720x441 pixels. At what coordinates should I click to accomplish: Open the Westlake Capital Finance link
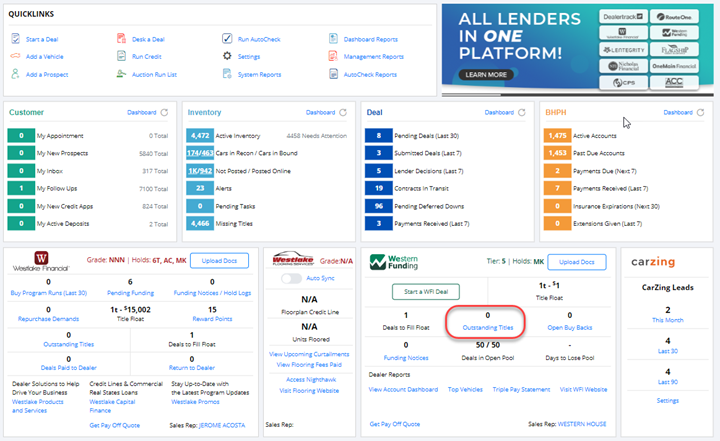coord(112,406)
